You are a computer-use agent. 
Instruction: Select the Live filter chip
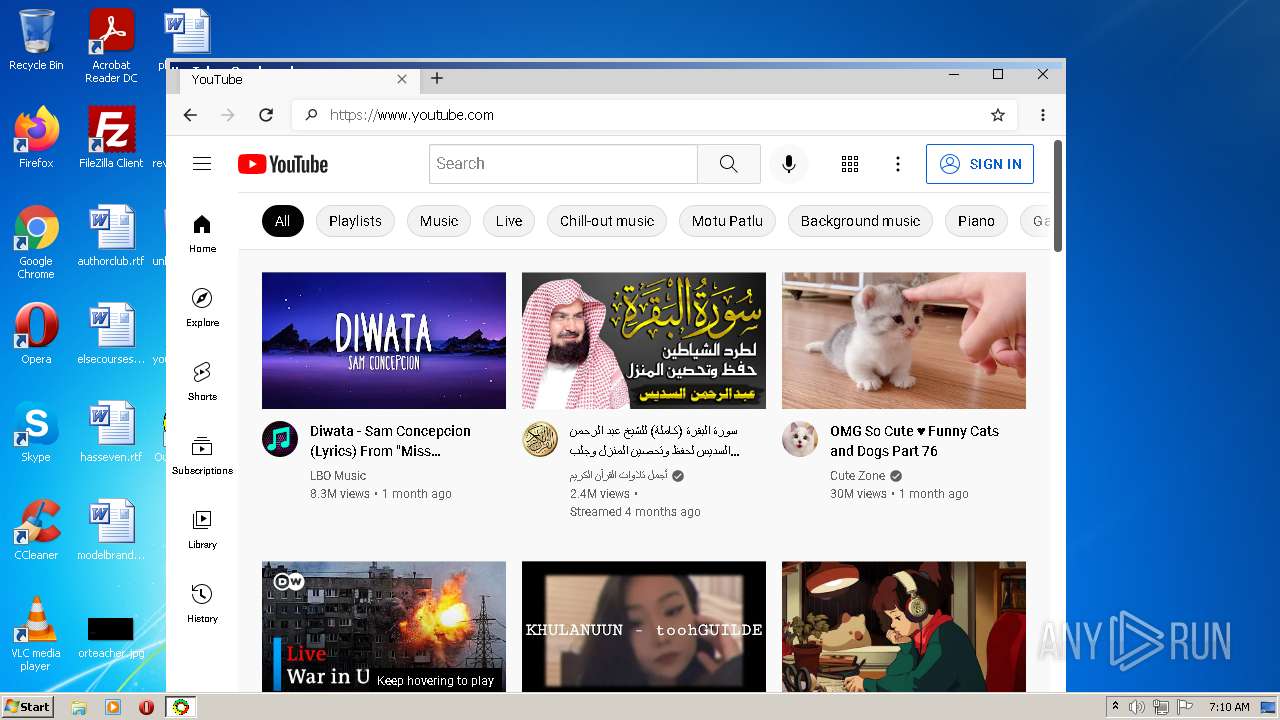click(509, 221)
